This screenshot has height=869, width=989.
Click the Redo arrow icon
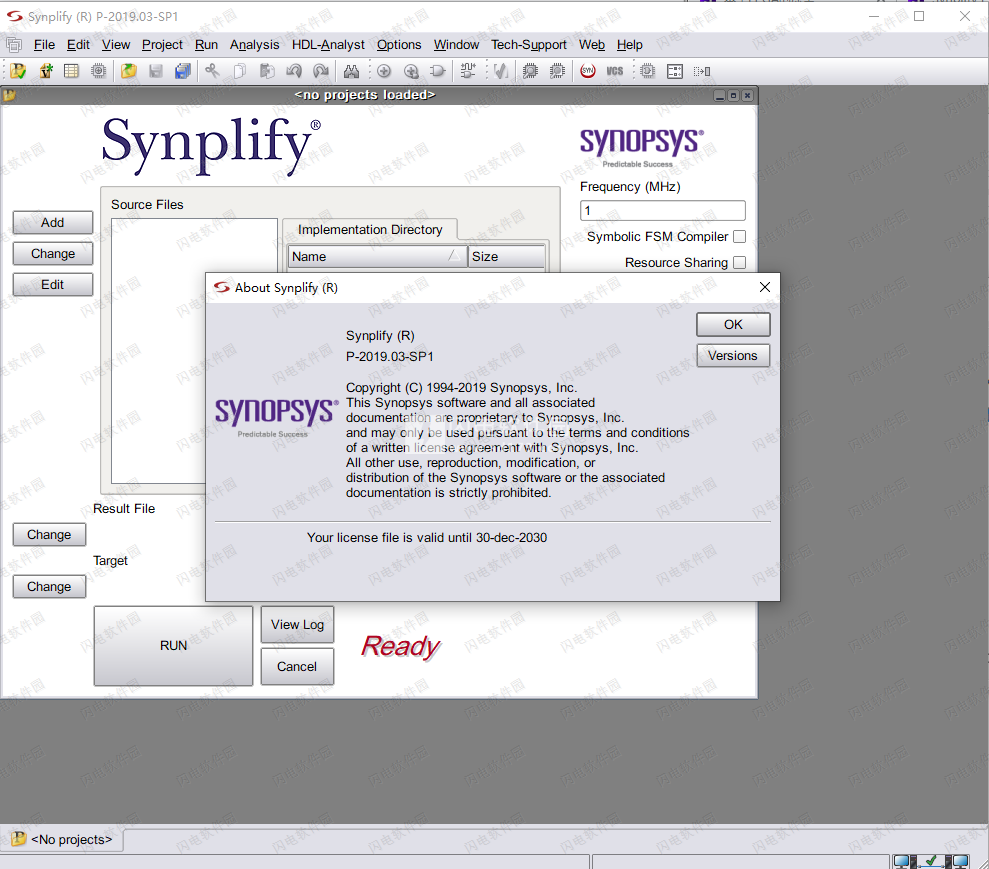pos(321,71)
